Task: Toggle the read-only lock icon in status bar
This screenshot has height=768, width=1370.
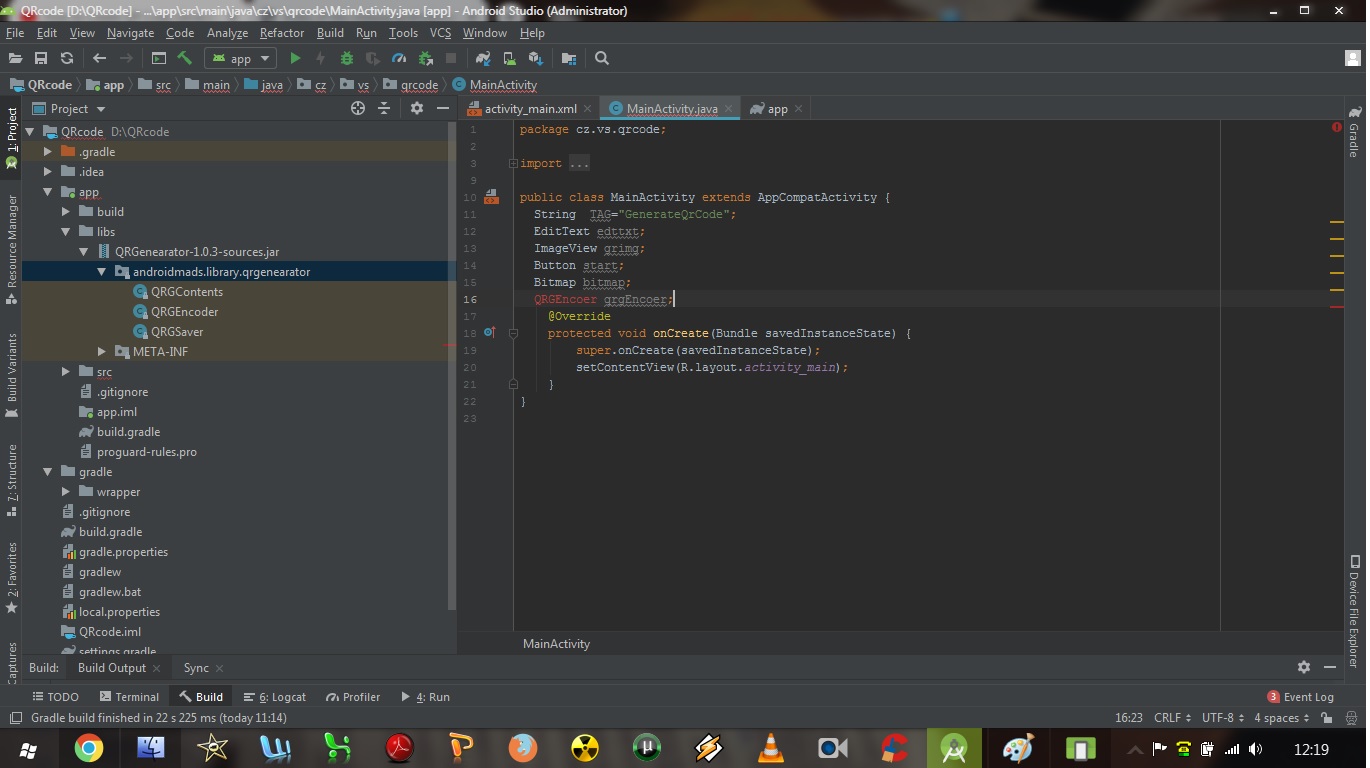Action: coord(1325,718)
